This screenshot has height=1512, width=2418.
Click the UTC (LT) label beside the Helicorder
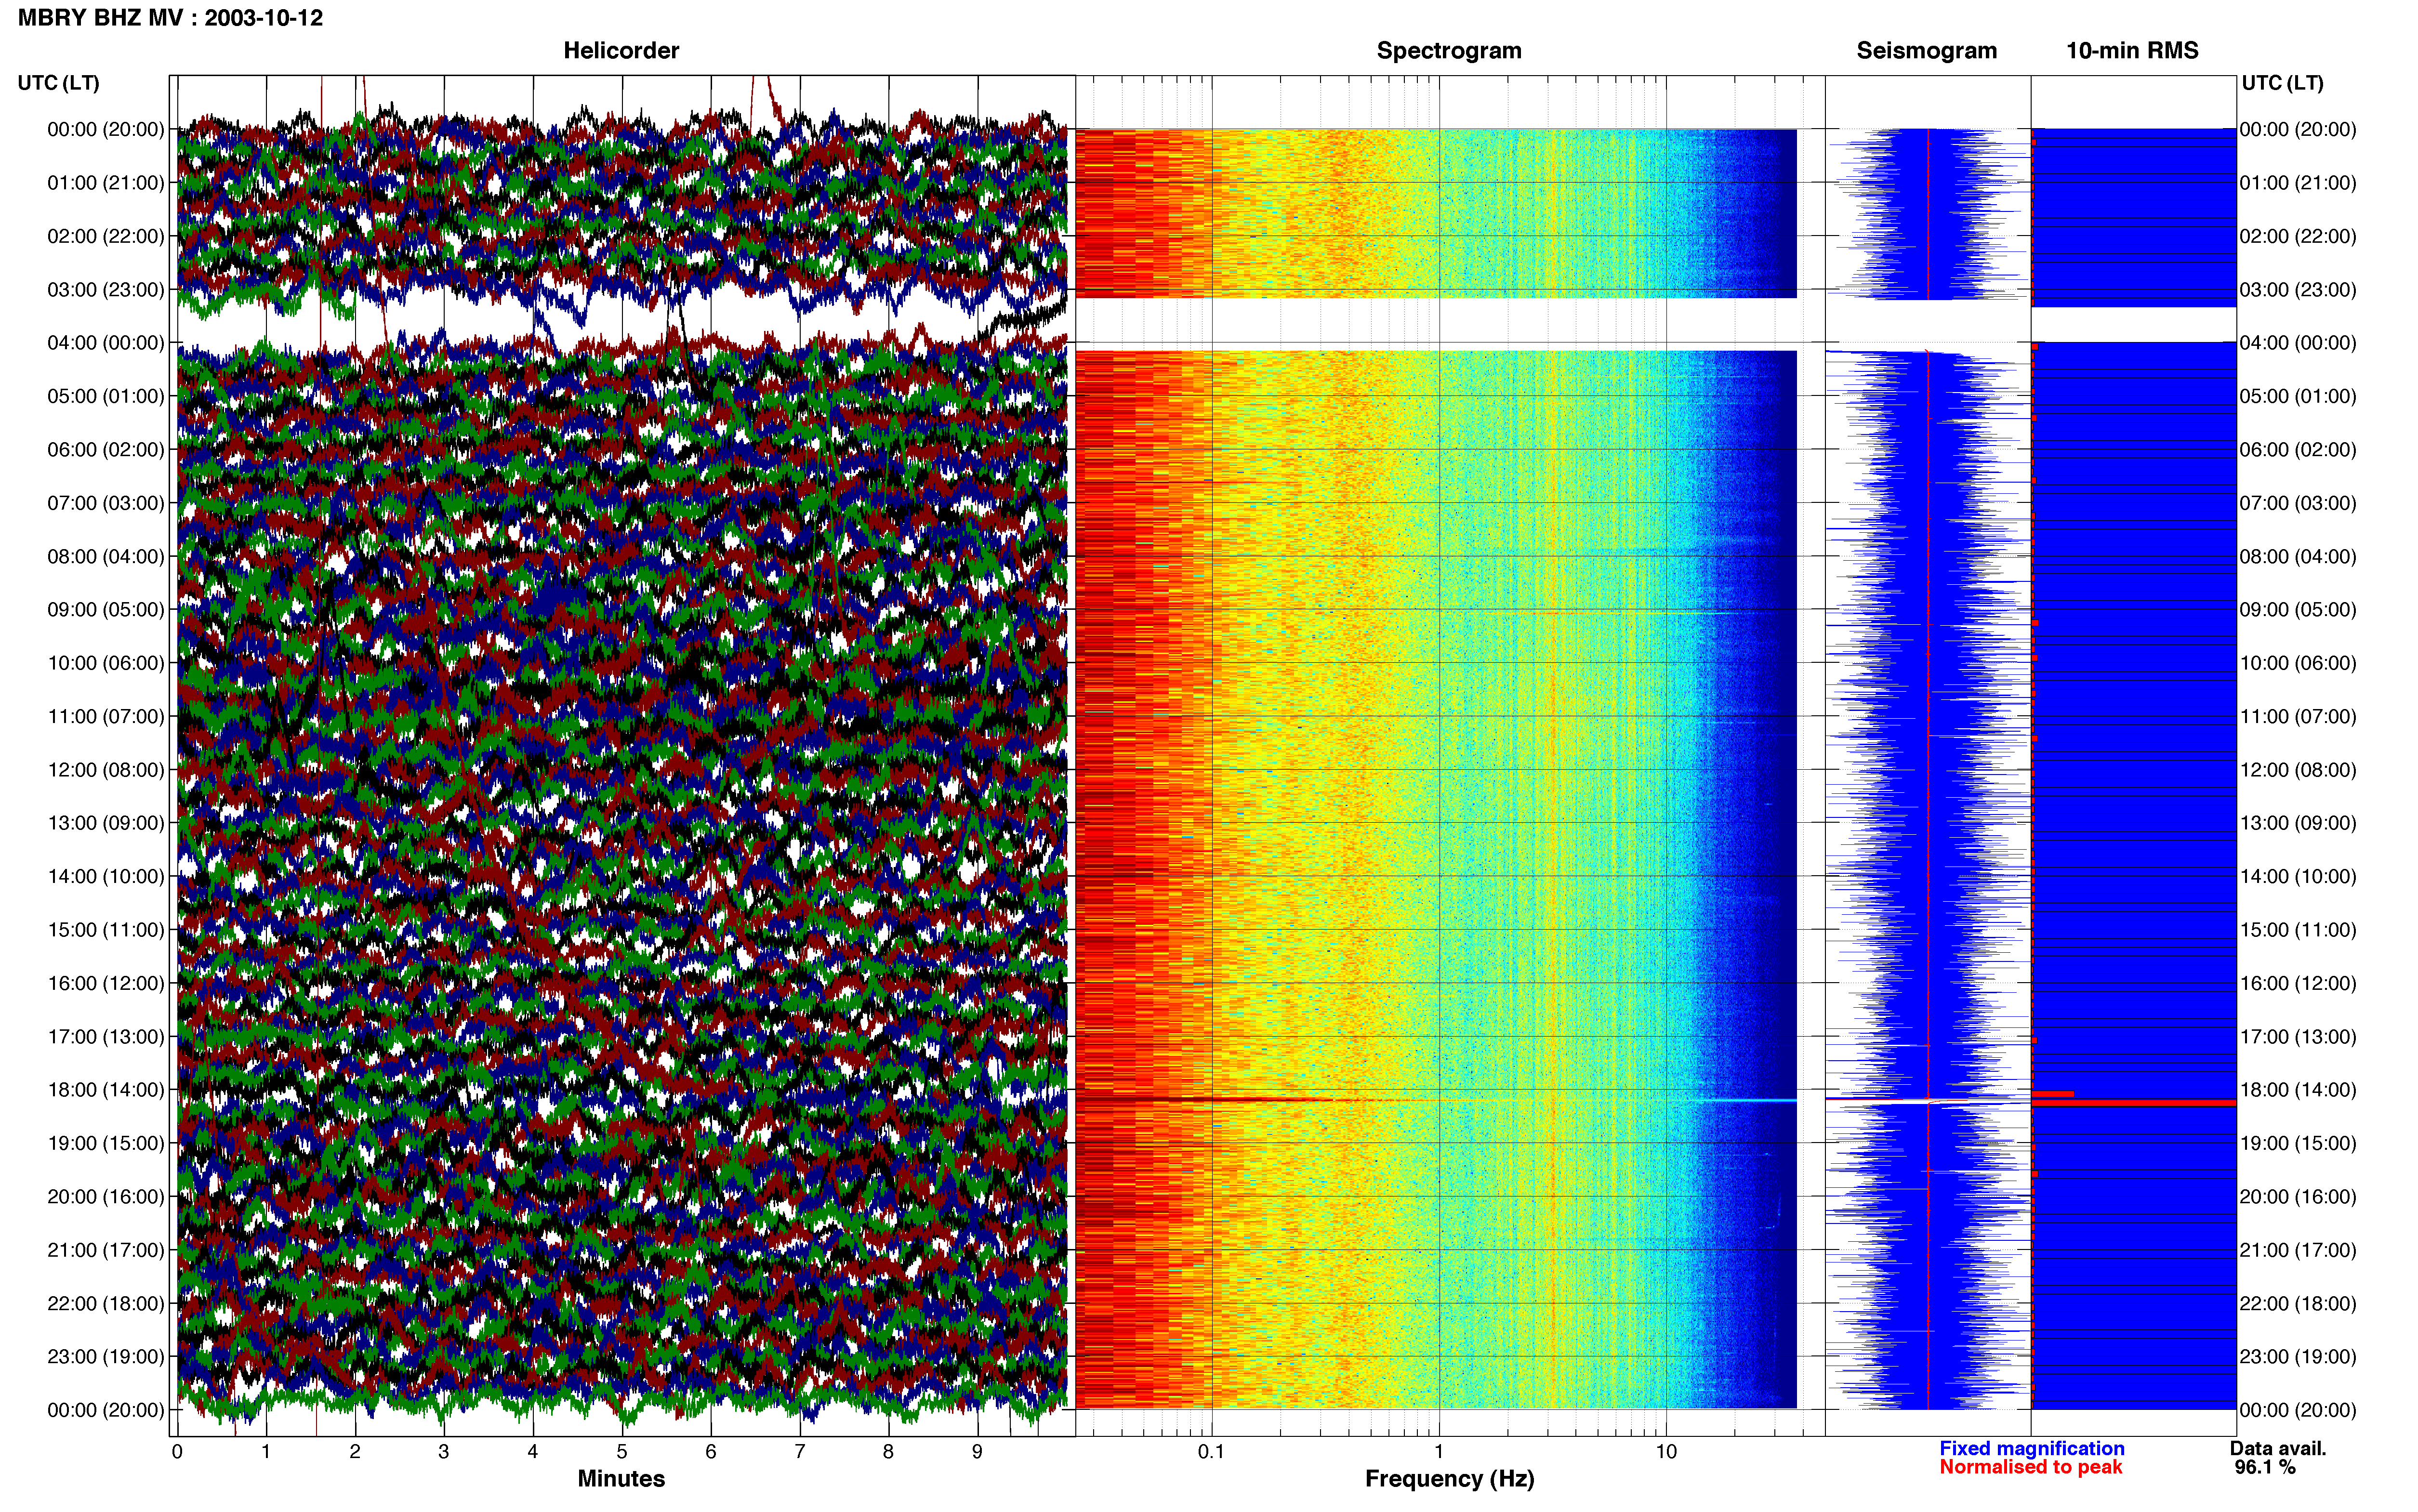59,83
